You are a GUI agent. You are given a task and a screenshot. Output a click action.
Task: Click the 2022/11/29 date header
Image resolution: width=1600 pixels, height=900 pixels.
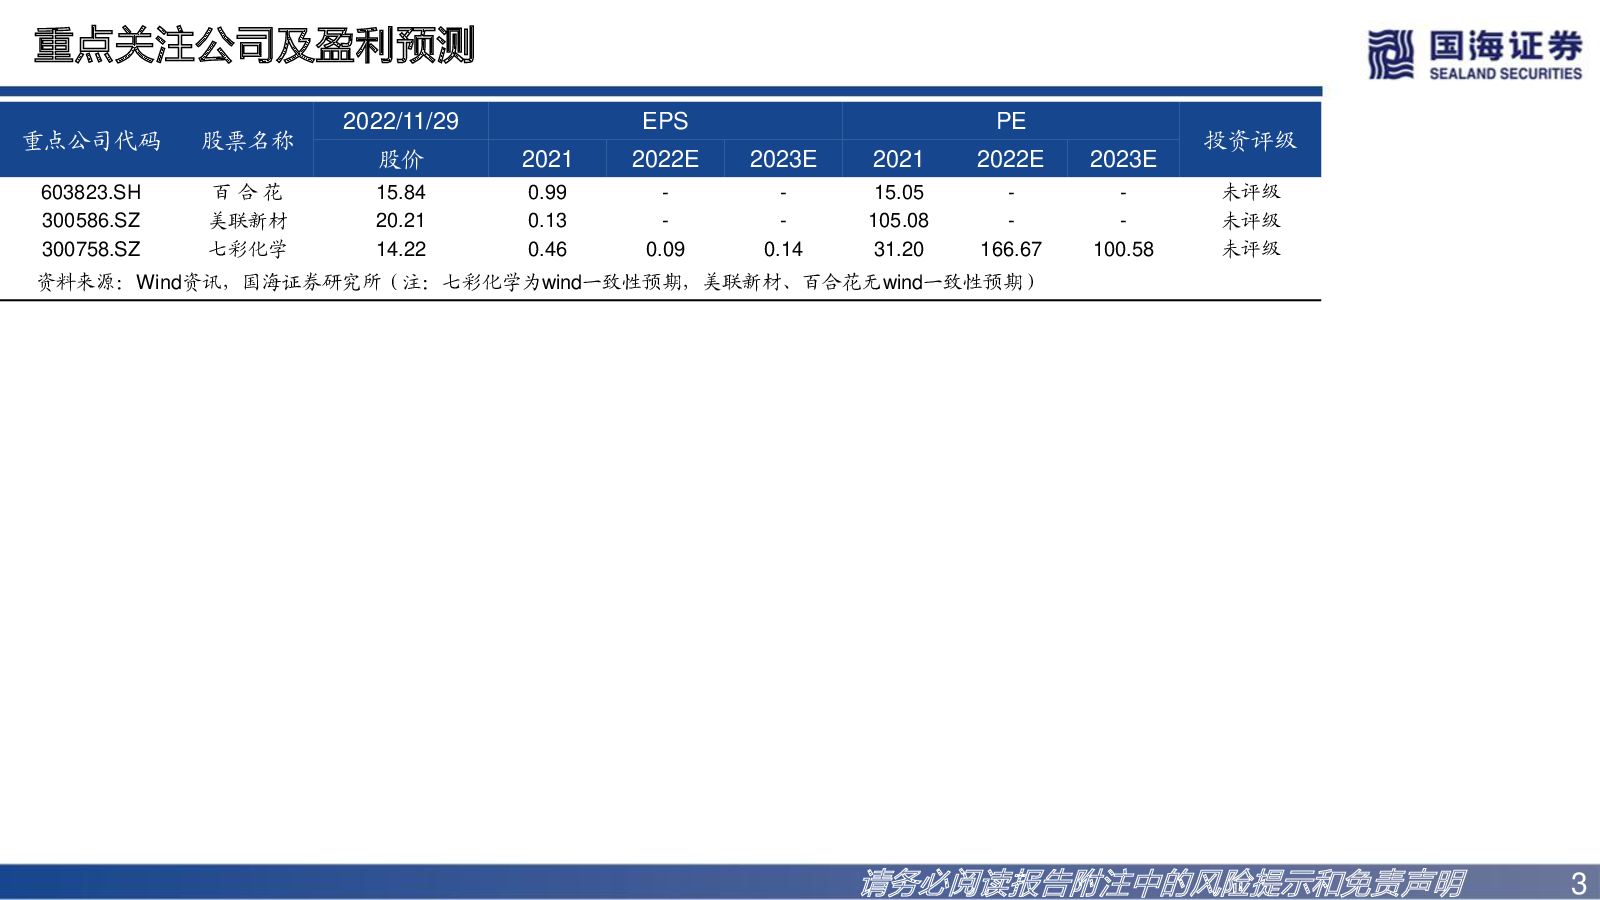(401, 121)
